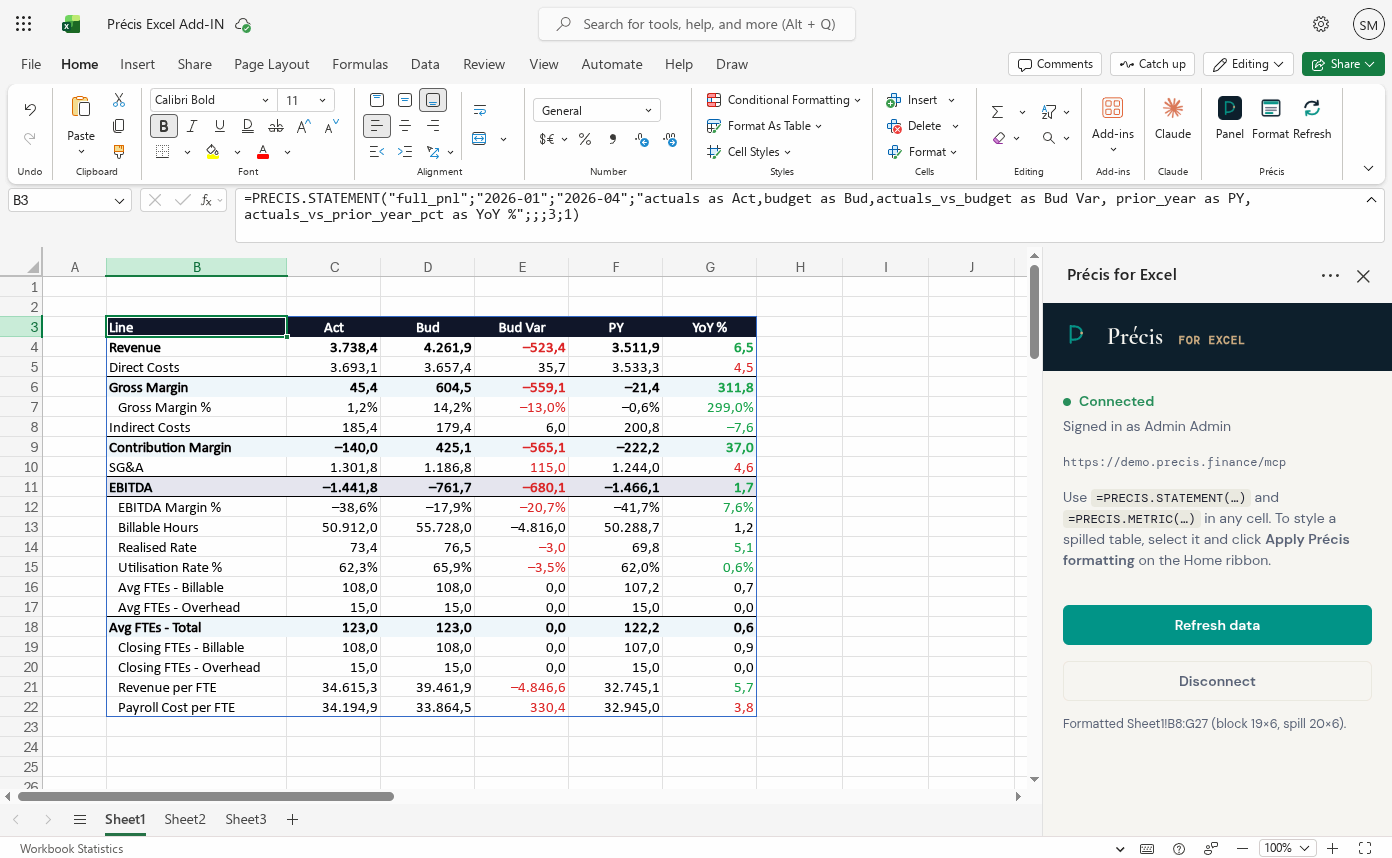Apply the yellow fill color
This screenshot has width=1392, height=858.
[212, 152]
